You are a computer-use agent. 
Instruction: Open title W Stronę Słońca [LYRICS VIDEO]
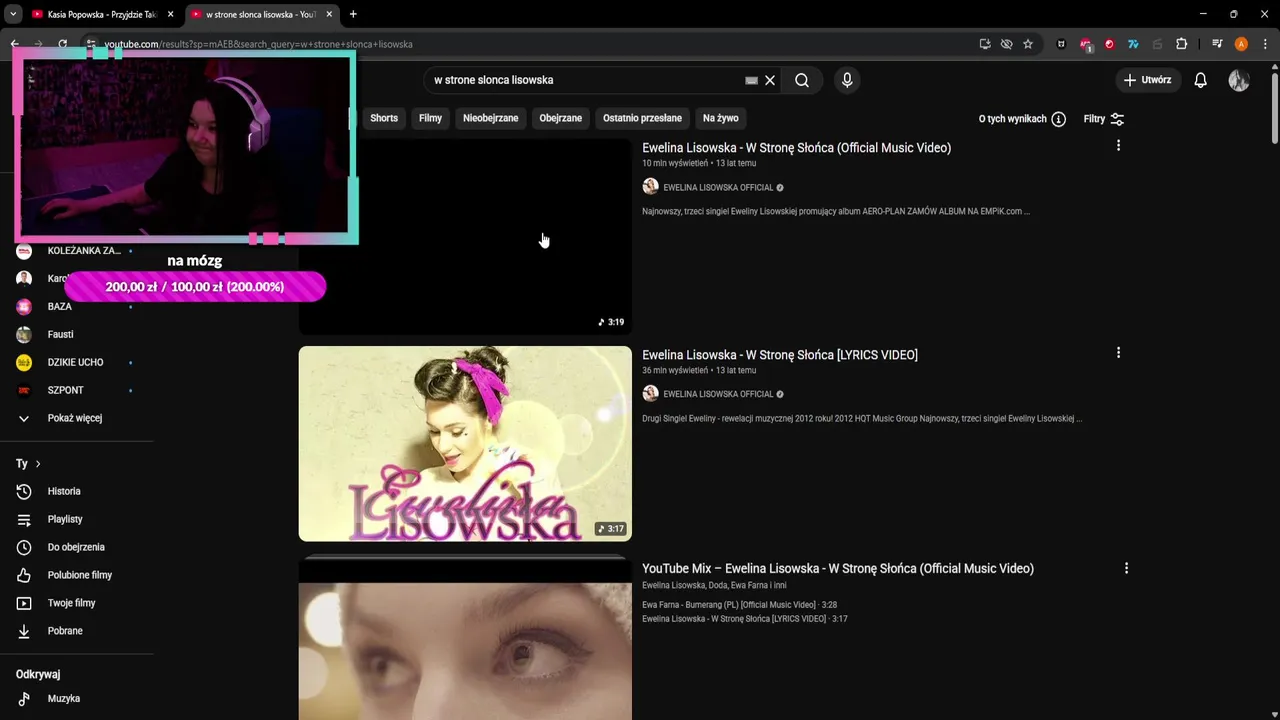click(x=780, y=355)
